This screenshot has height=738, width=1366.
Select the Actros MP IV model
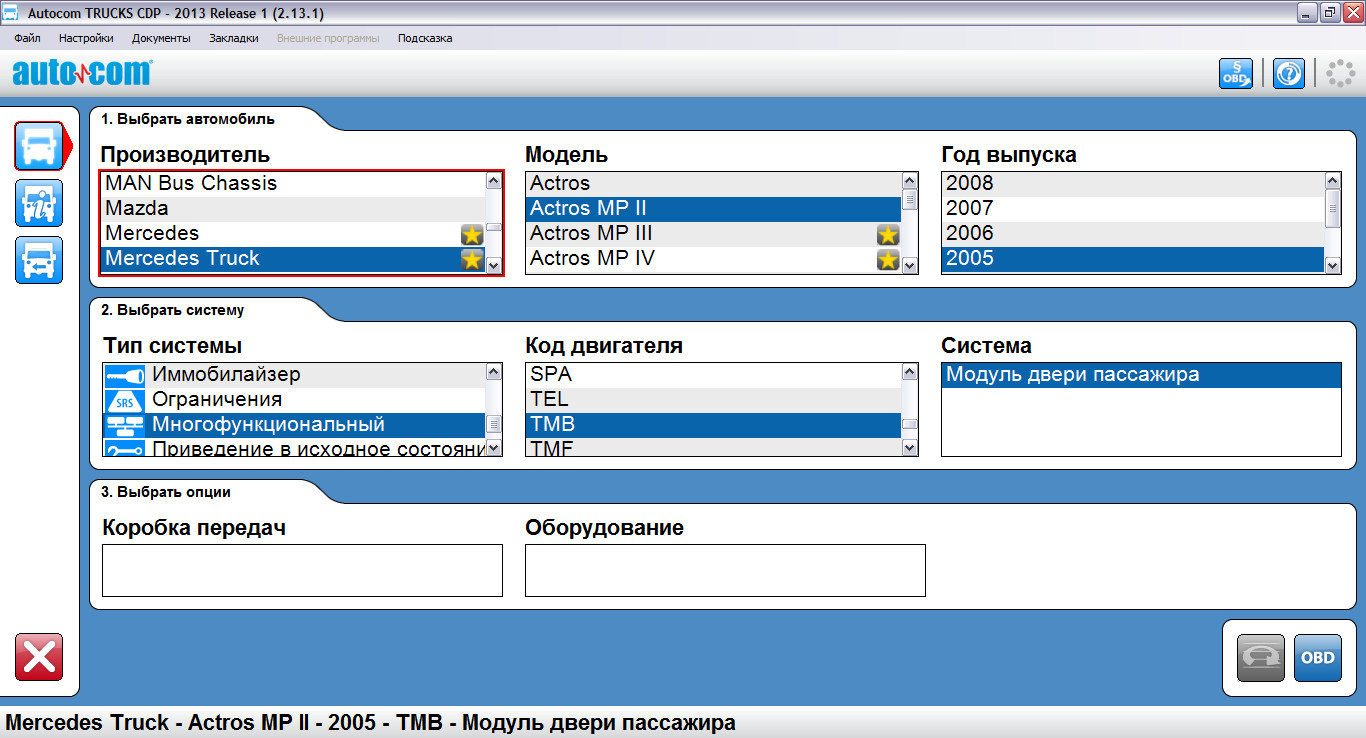(x=713, y=258)
